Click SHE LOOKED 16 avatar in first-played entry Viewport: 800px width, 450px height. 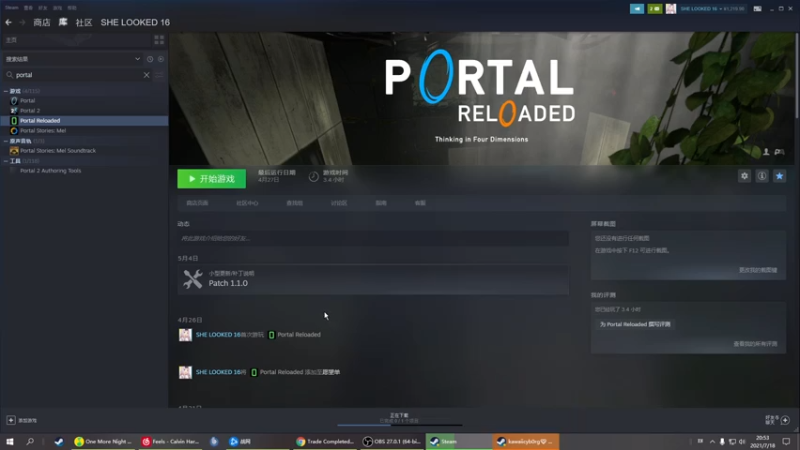tap(185, 335)
